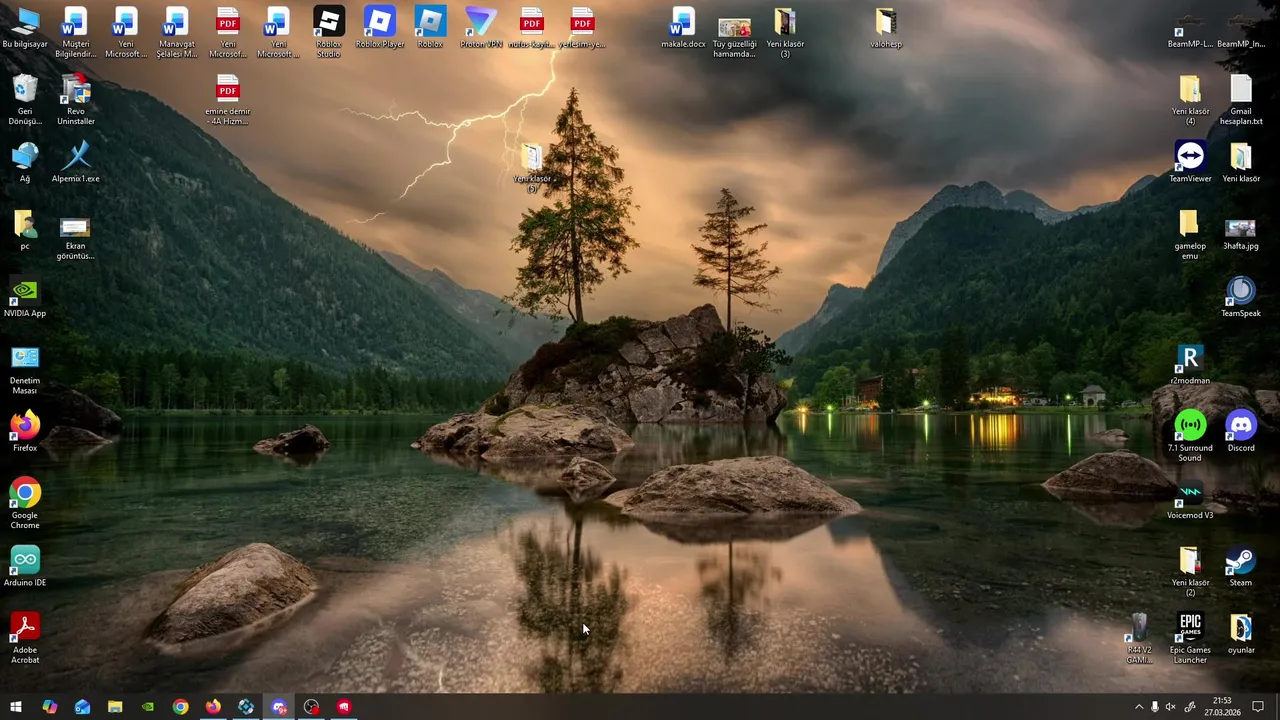Image resolution: width=1280 pixels, height=720 pixels.
Task: Launch Roblox Player shortcut
Action: click(380, 29)
